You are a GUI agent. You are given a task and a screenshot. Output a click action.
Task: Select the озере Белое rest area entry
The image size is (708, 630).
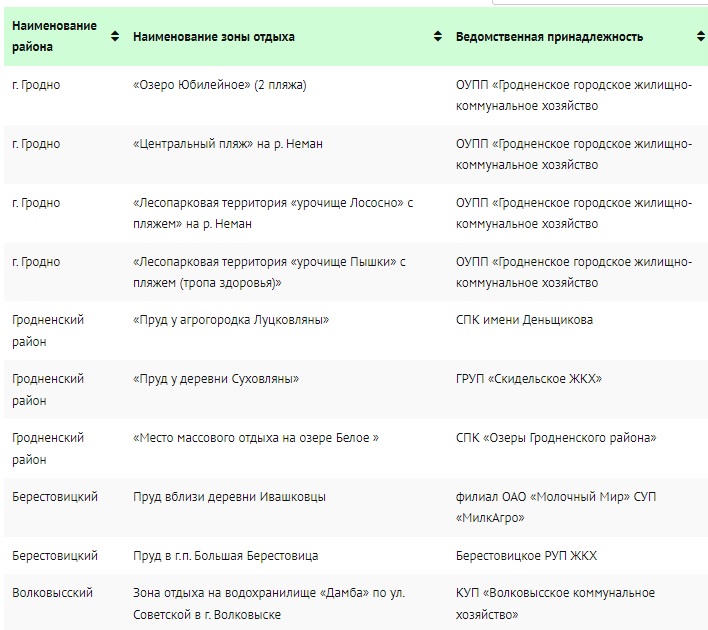coord(256,438)
